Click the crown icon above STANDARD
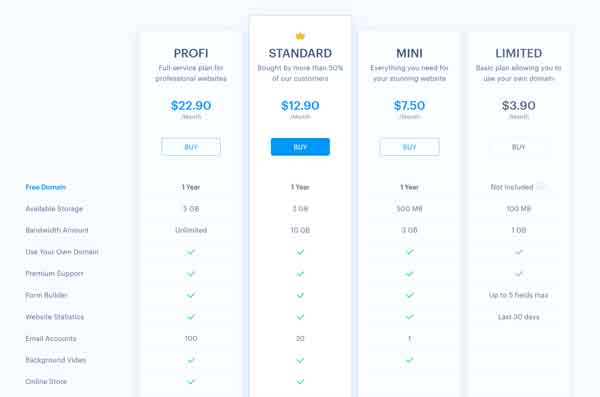The image size is (600, 397). (x=300, y=36)
